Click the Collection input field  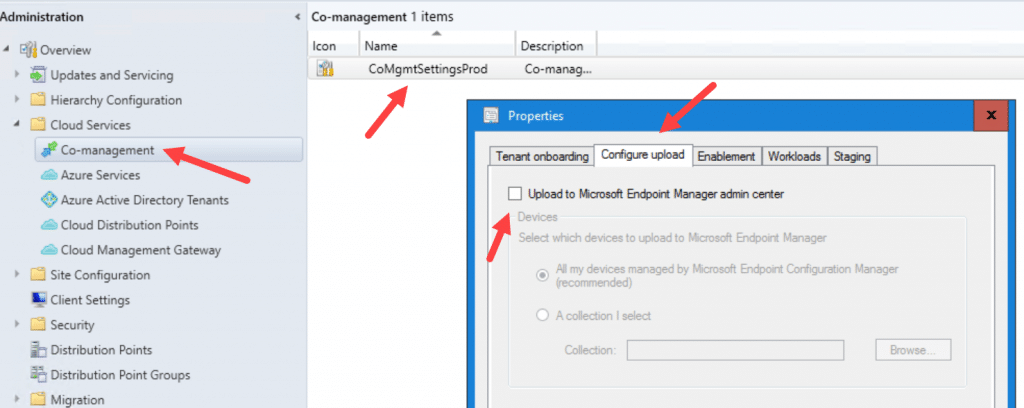click(x=735, y=350)
